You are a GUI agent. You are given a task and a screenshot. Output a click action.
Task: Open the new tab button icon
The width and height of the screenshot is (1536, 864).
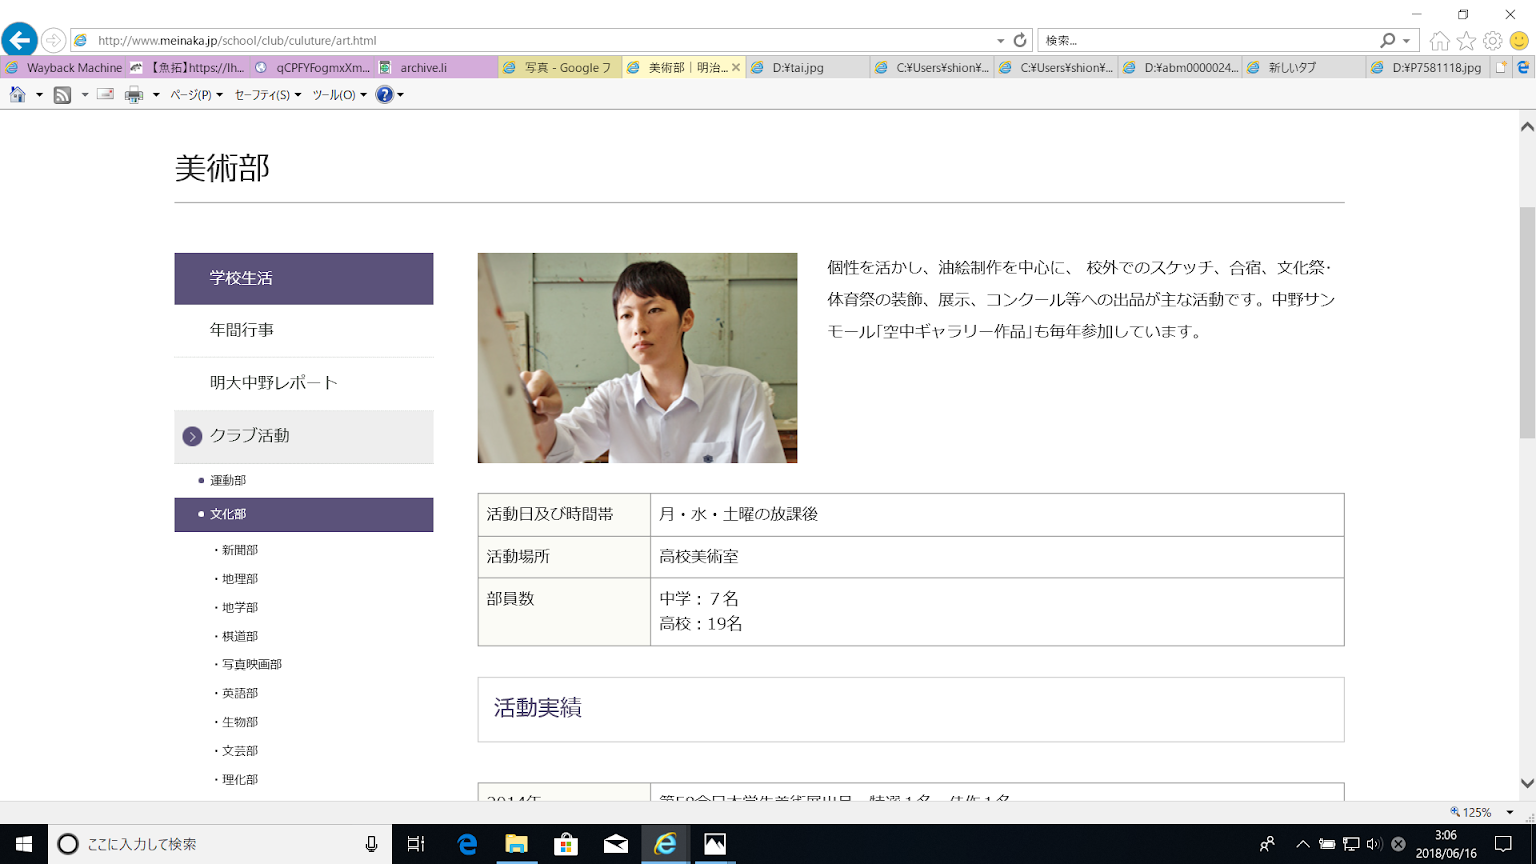tap(1501, 68)
